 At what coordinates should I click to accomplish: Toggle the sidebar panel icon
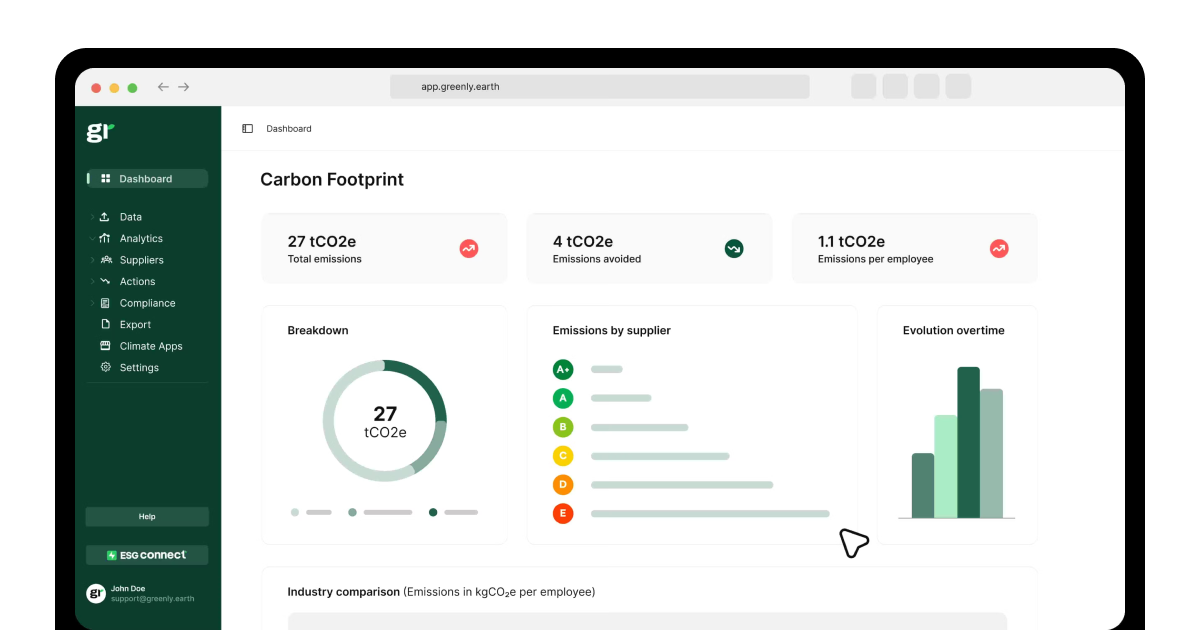click(x=248, y=129)
